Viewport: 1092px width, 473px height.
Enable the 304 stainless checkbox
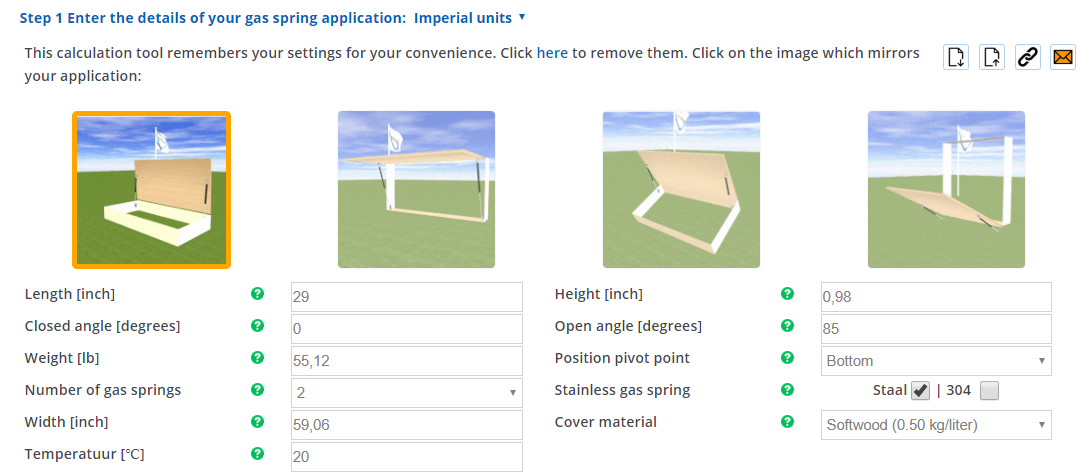click(989, 391)
